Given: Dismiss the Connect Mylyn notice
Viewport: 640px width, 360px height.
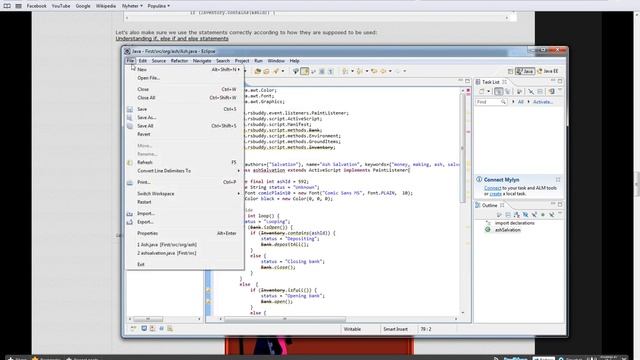Looking at the screenshot, I should 558,180.
